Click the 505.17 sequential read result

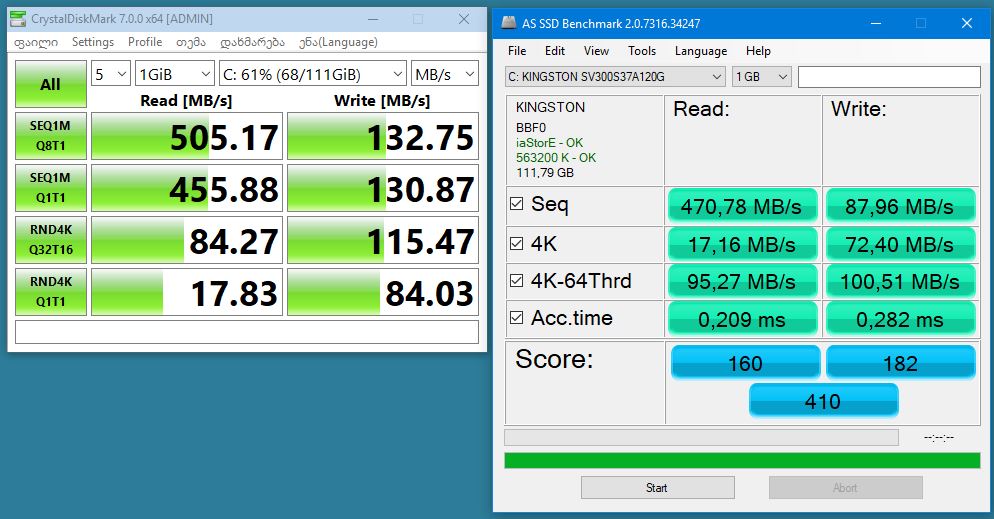[x=187, y=136]
